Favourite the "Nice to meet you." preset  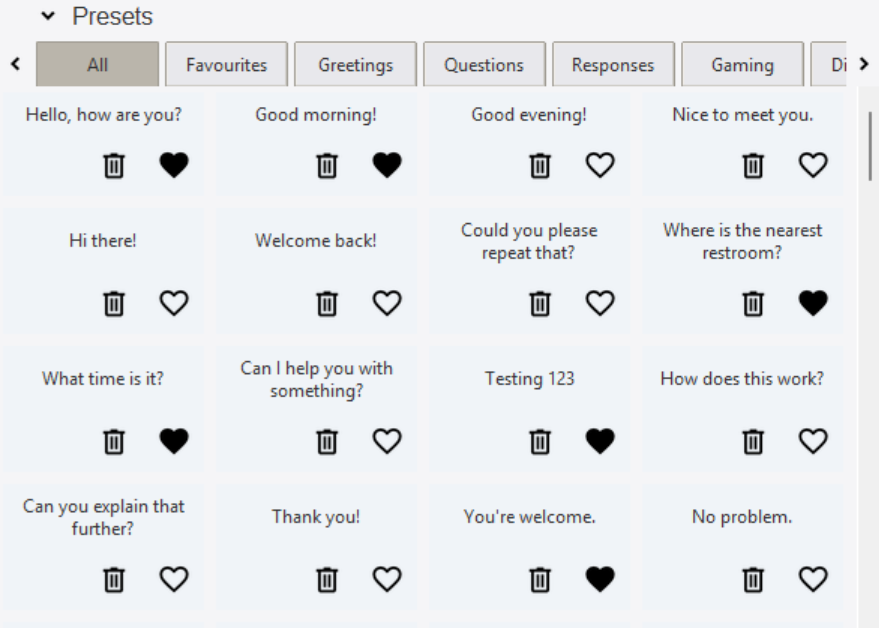tap(813, 165)
